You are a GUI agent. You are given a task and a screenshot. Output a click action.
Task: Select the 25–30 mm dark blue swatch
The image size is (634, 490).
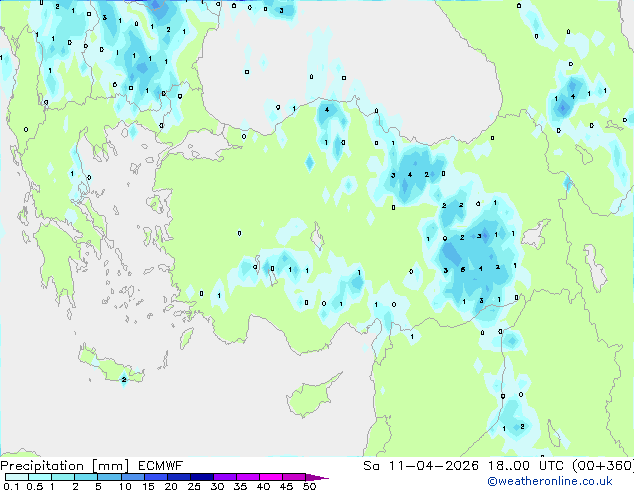pos(202,477)
